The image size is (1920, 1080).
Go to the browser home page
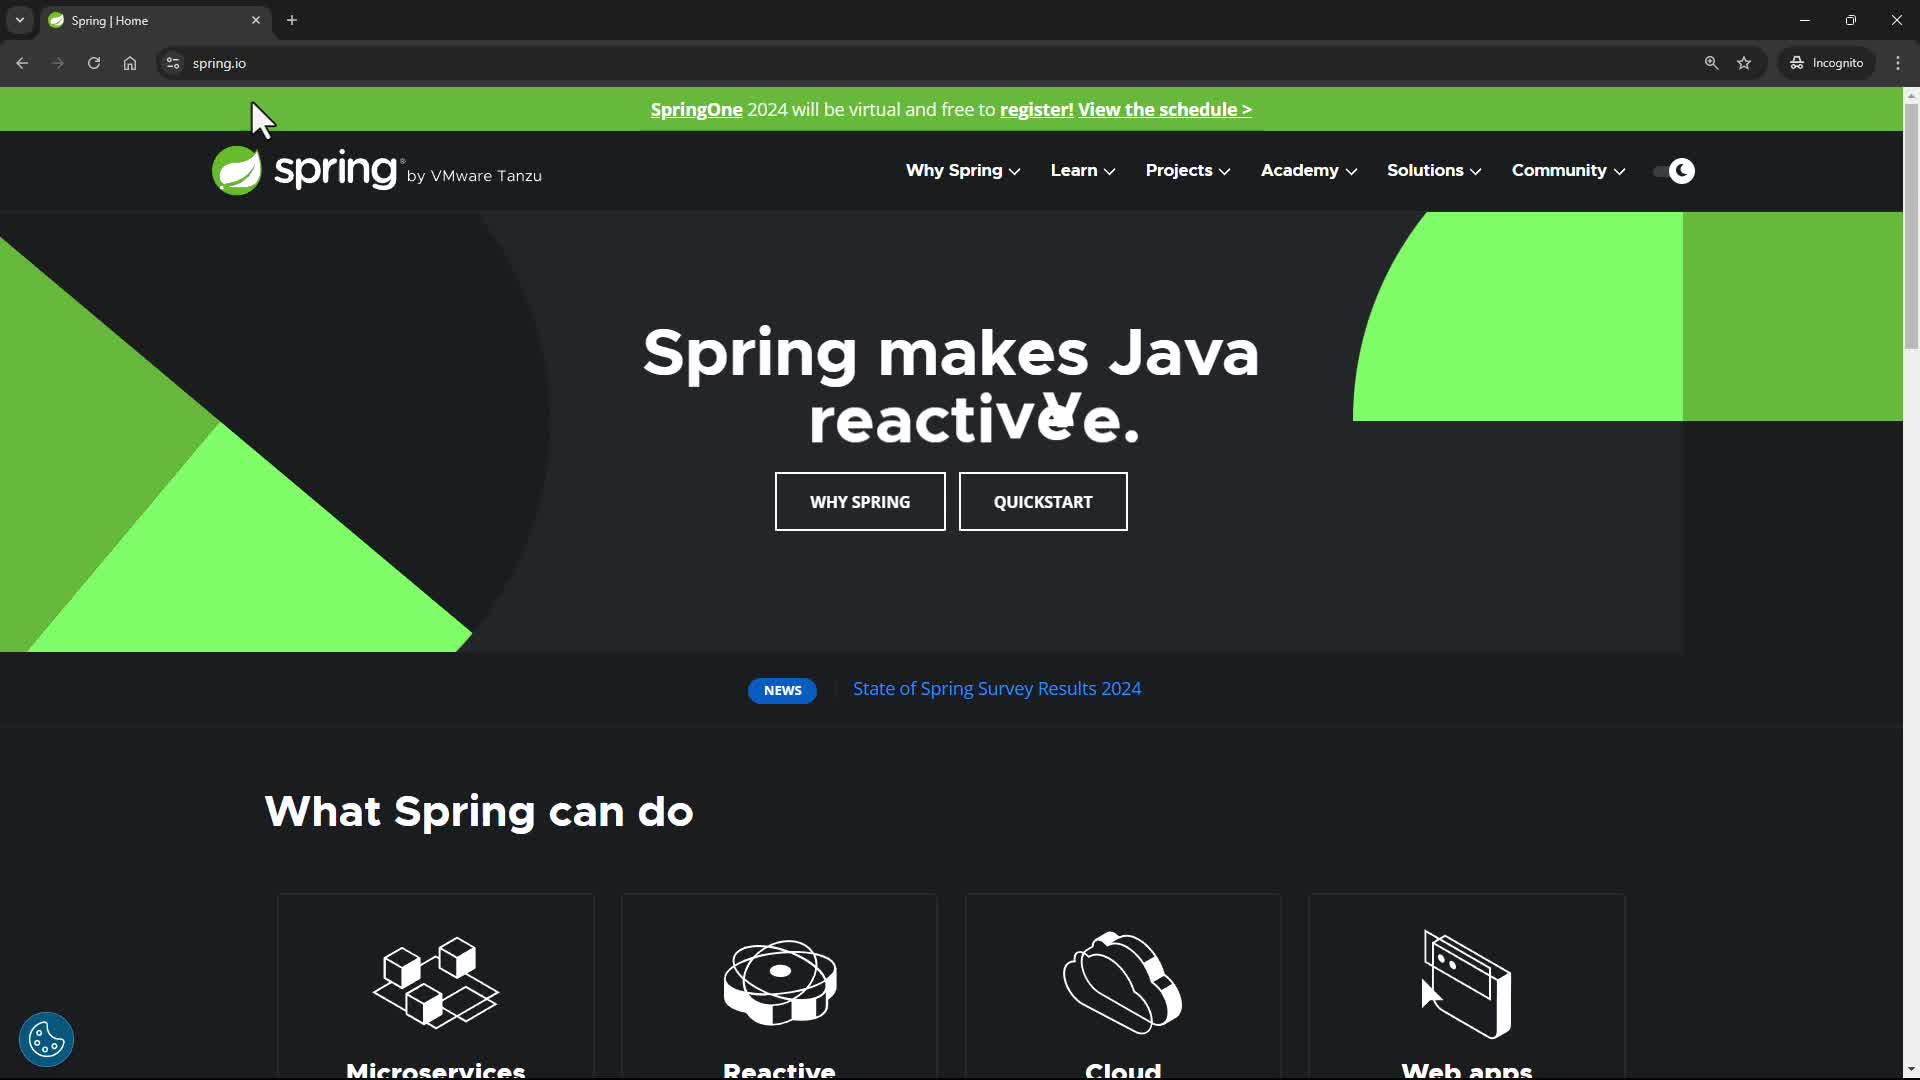pos(130,63)
